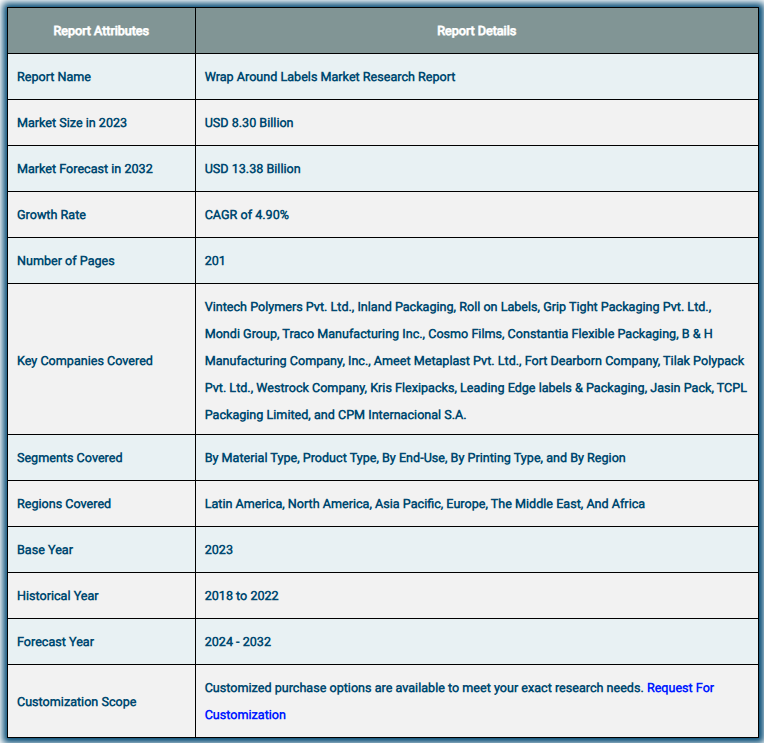Click the Base Year label

pyautogui.click(x=45, y=550)
